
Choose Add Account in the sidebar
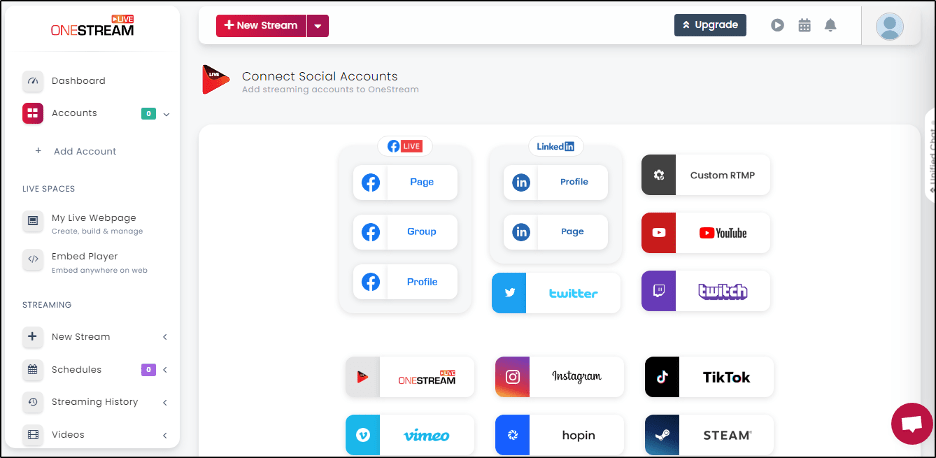(x=85, y=151)
